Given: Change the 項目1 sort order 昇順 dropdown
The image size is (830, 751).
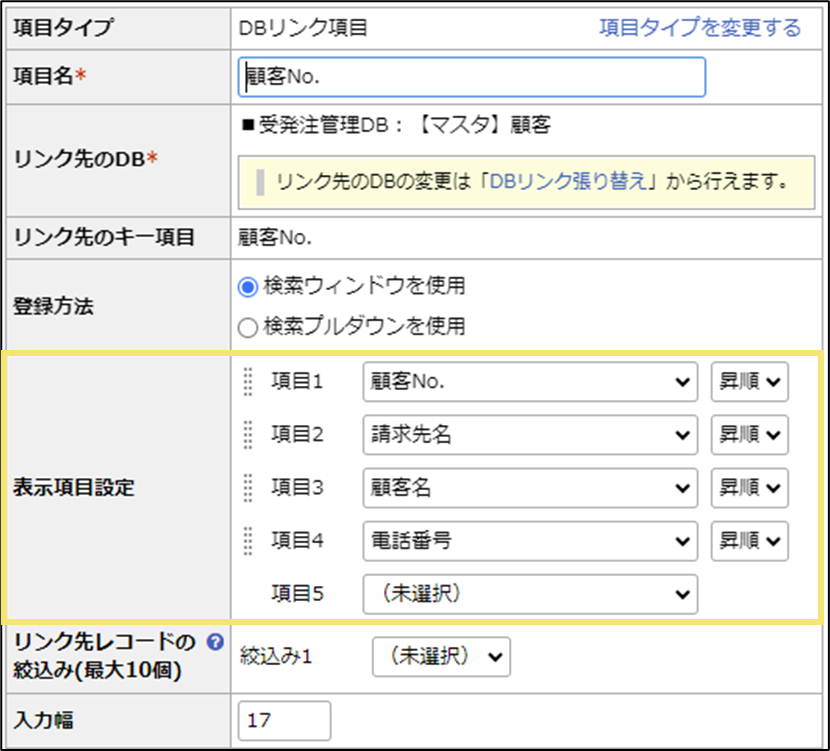Looking at the screenshot, I should tap(749, 382).
